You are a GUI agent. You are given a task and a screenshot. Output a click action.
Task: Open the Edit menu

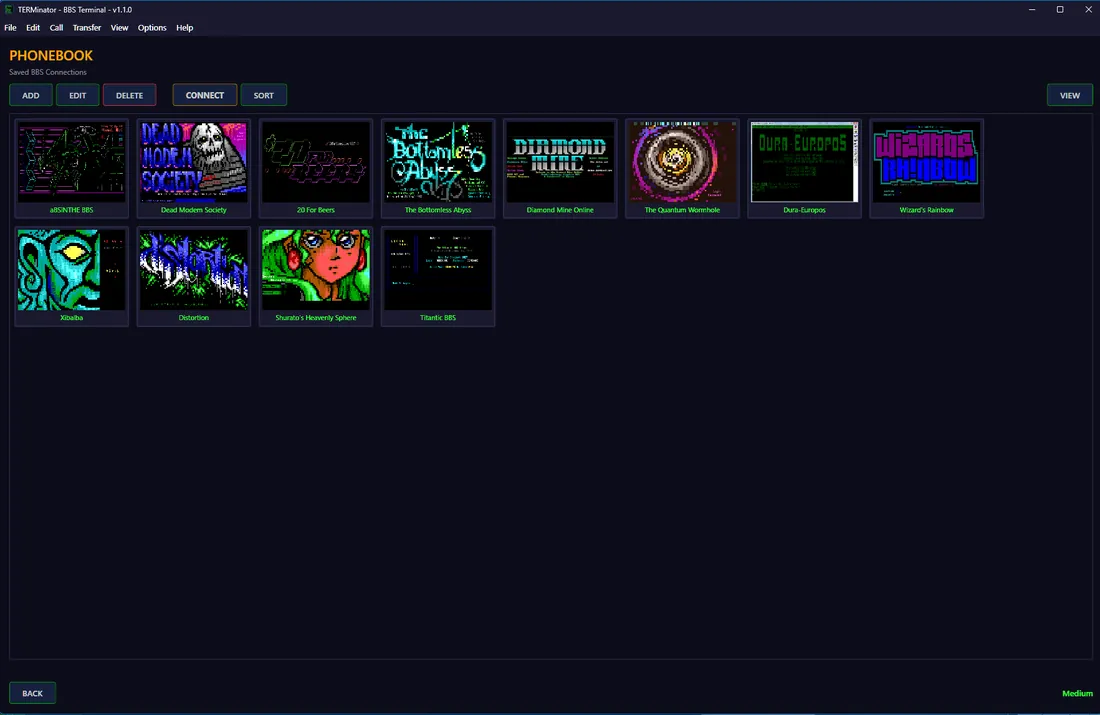33,28
